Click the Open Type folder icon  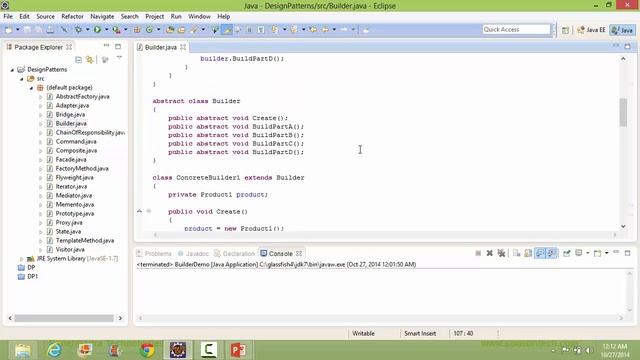tap(170, 29)
